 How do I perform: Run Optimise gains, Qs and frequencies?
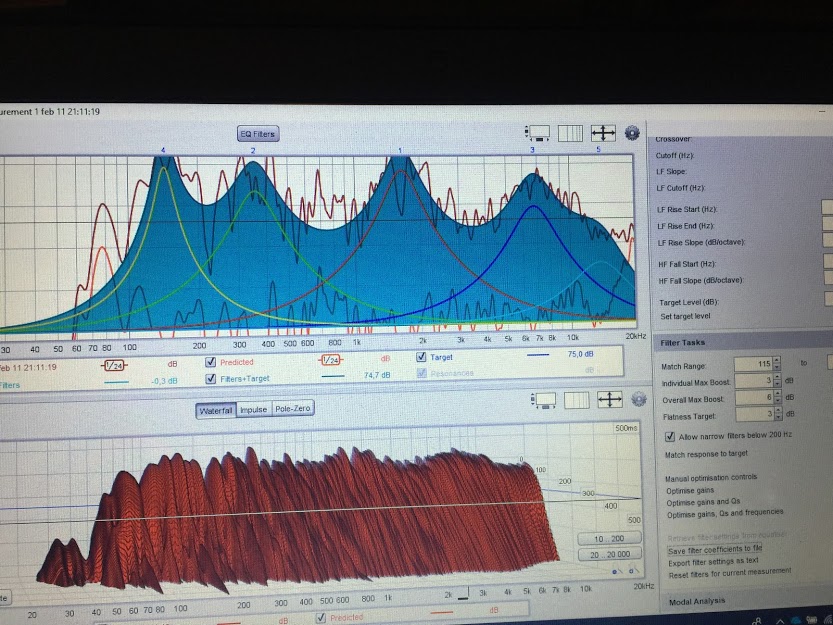tap(725, 513)
